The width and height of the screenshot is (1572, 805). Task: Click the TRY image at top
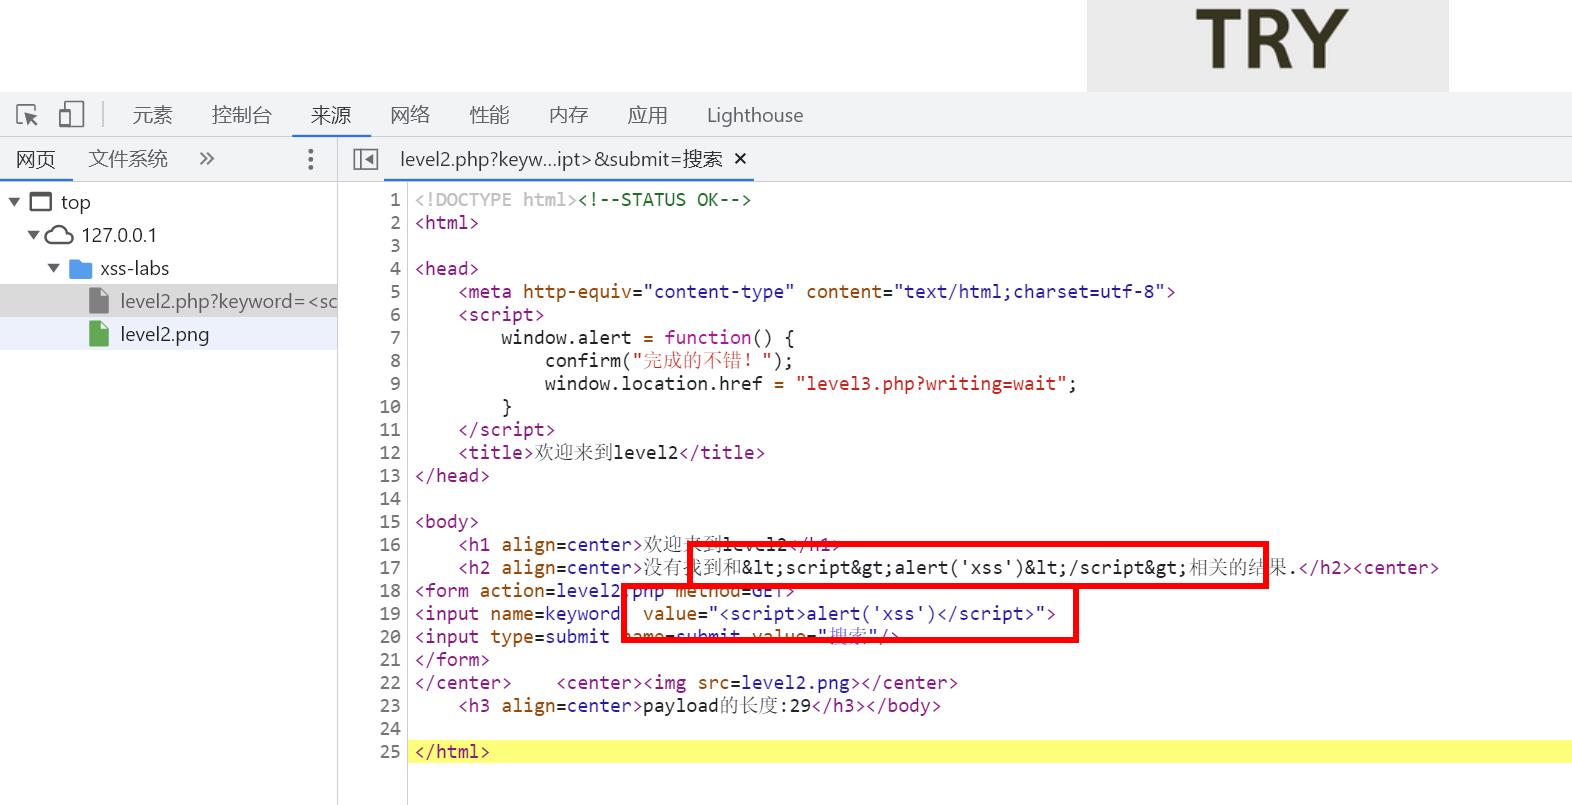(1268, 44)
